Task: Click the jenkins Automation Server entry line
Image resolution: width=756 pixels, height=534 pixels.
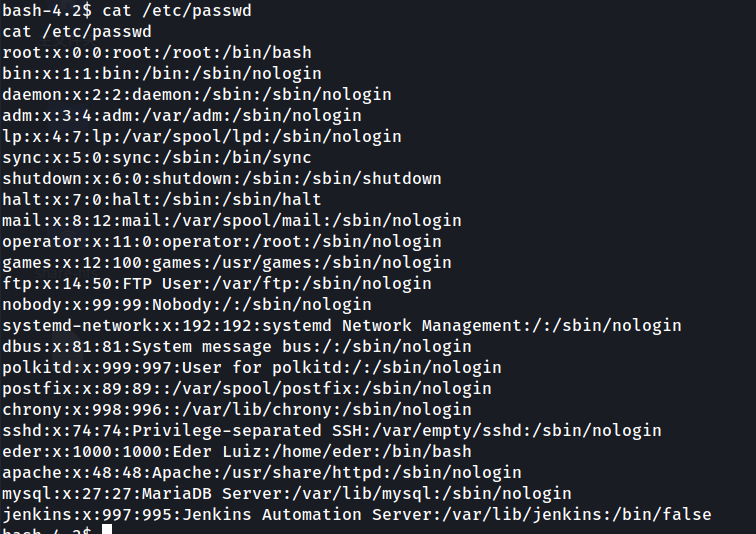Action: (x=356, y=514)
